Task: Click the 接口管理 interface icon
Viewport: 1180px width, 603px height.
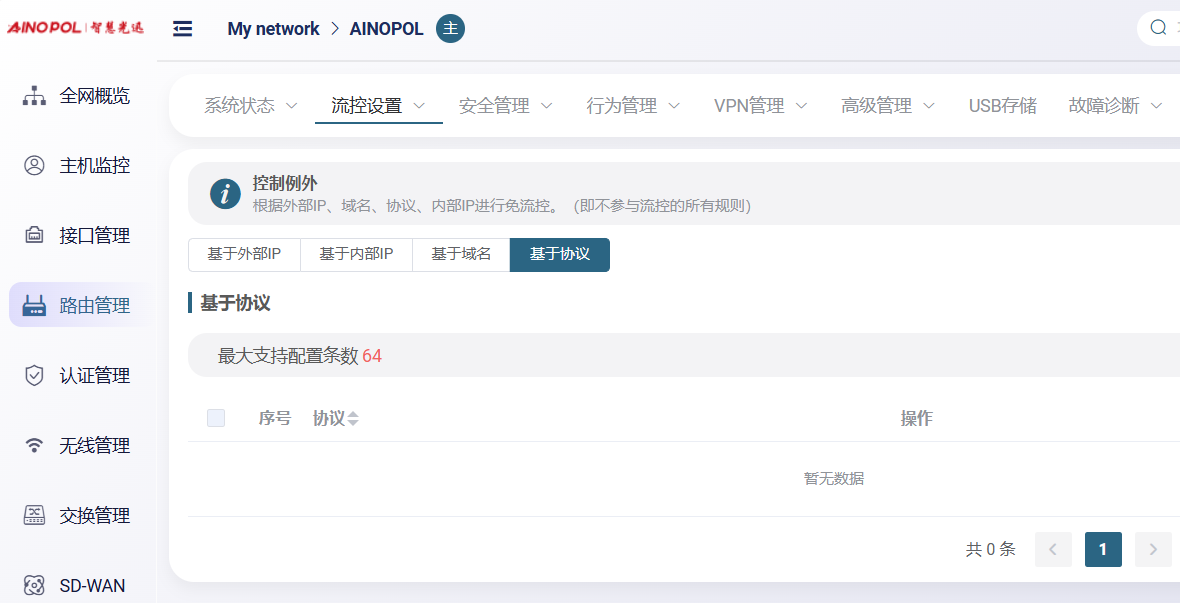Action: point(34,236)
